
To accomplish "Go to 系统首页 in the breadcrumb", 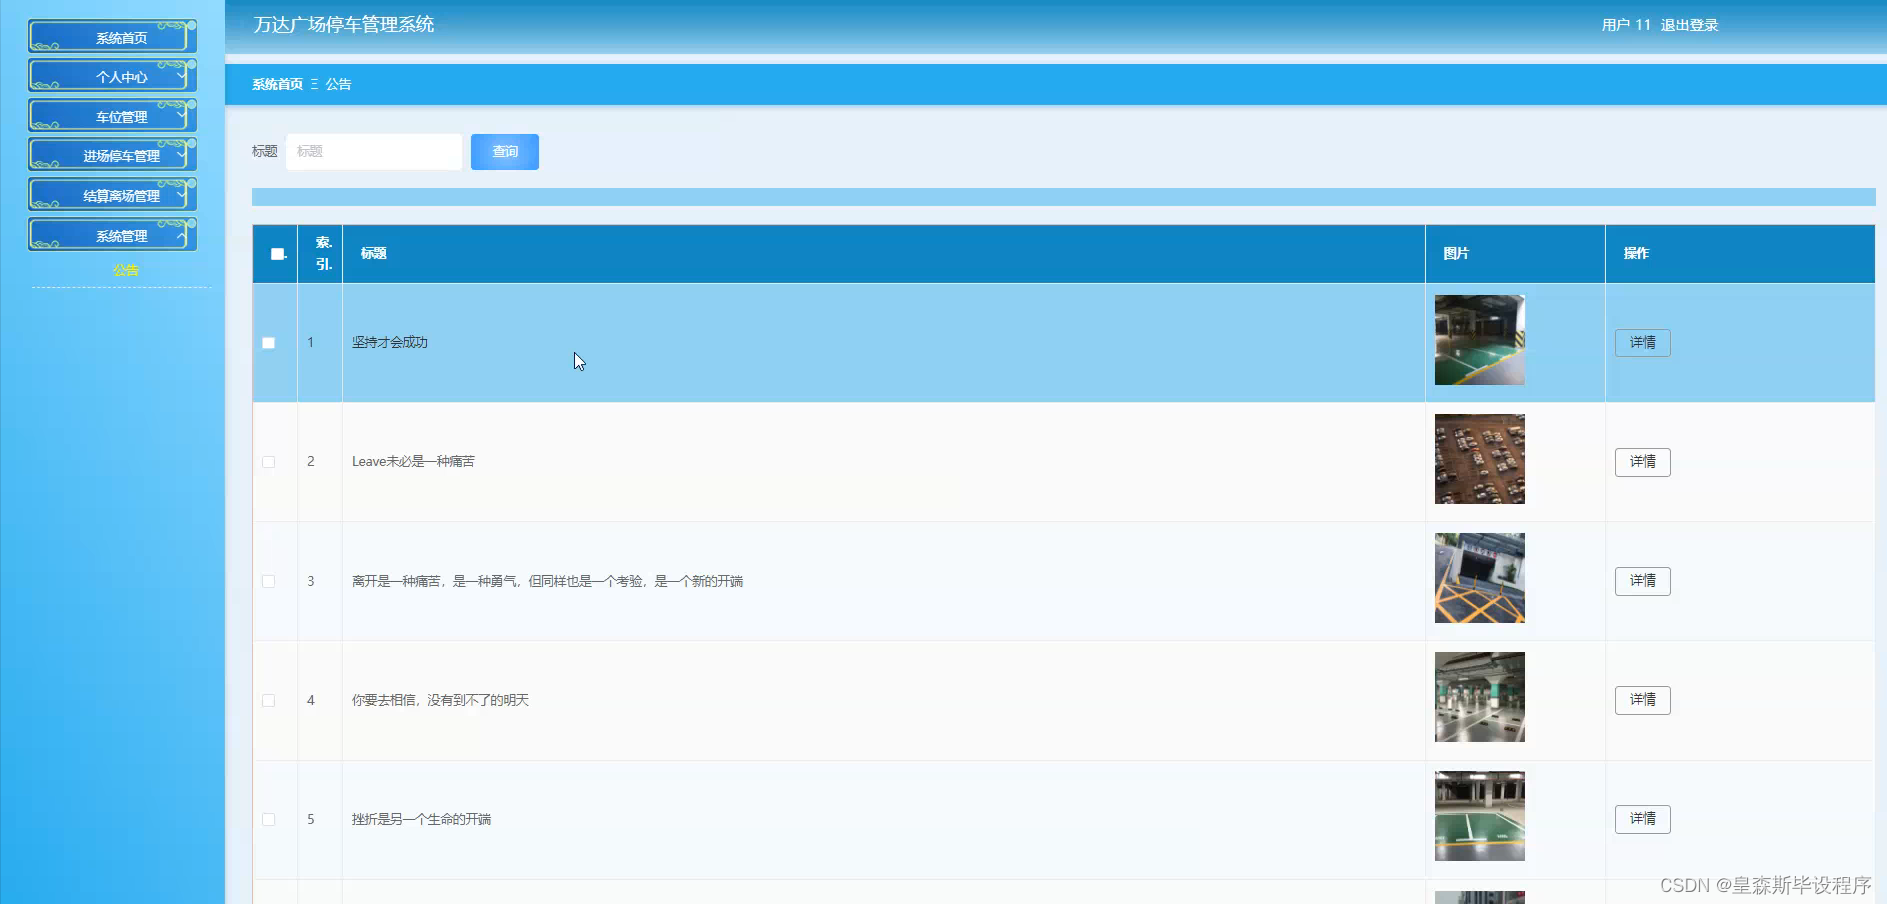I will (x=277, y=84).
